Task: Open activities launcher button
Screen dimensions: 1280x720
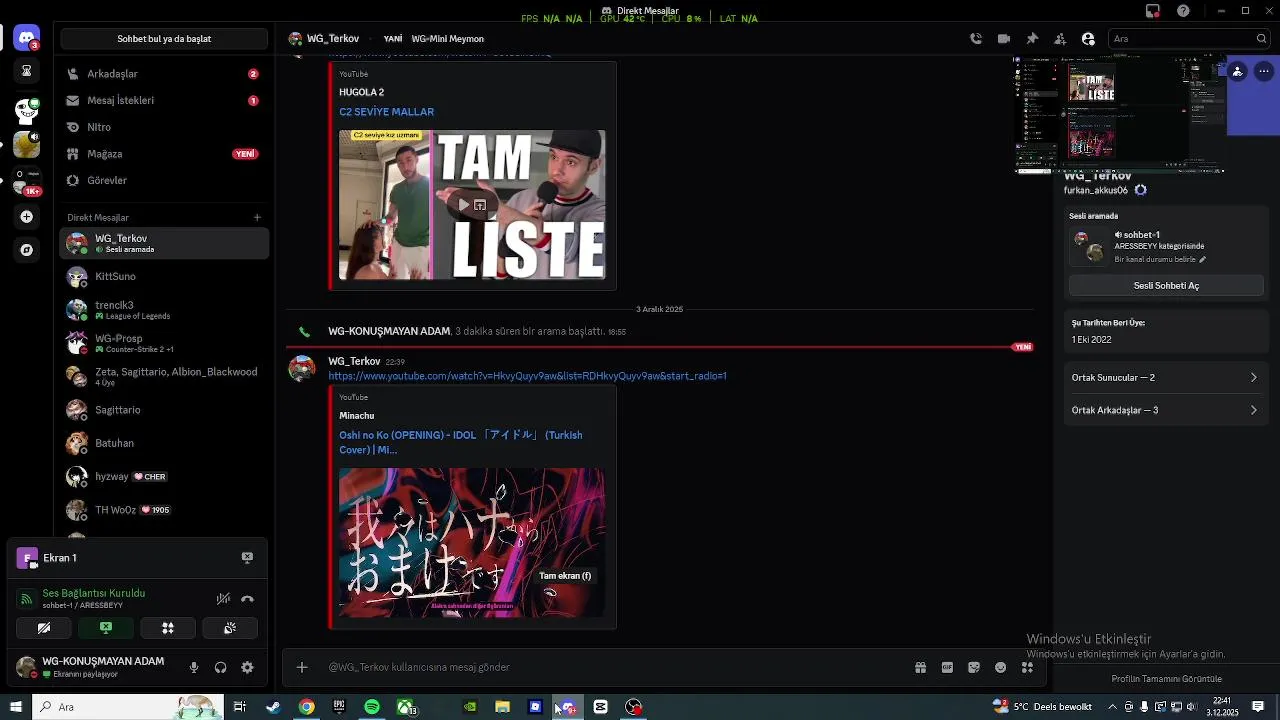Action: point(168,628)
